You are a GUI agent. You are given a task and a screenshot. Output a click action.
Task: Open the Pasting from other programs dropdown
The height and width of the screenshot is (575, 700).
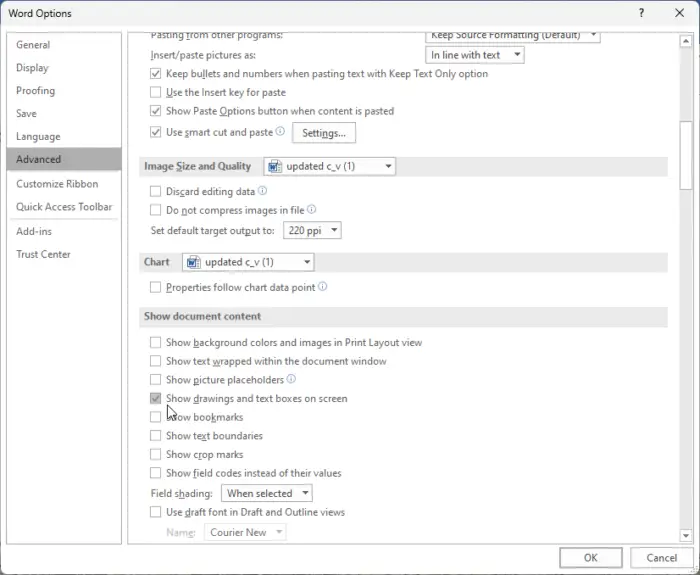pyautogui.click(x=512, y=36)
